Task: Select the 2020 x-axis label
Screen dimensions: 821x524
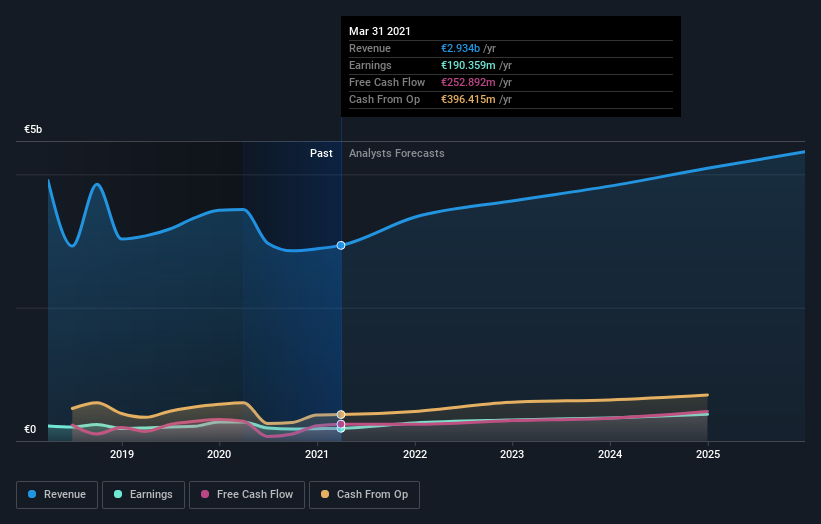Action: [219, 454]
